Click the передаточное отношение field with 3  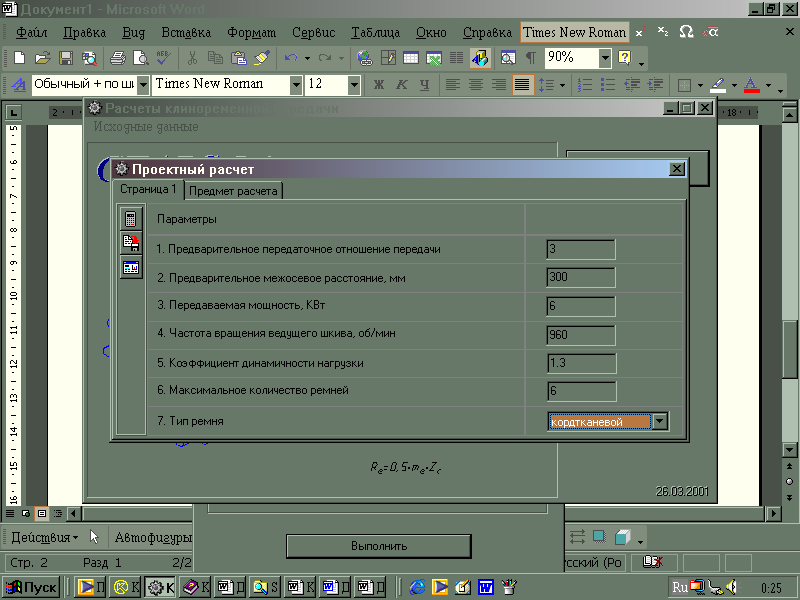coord(581,249)
